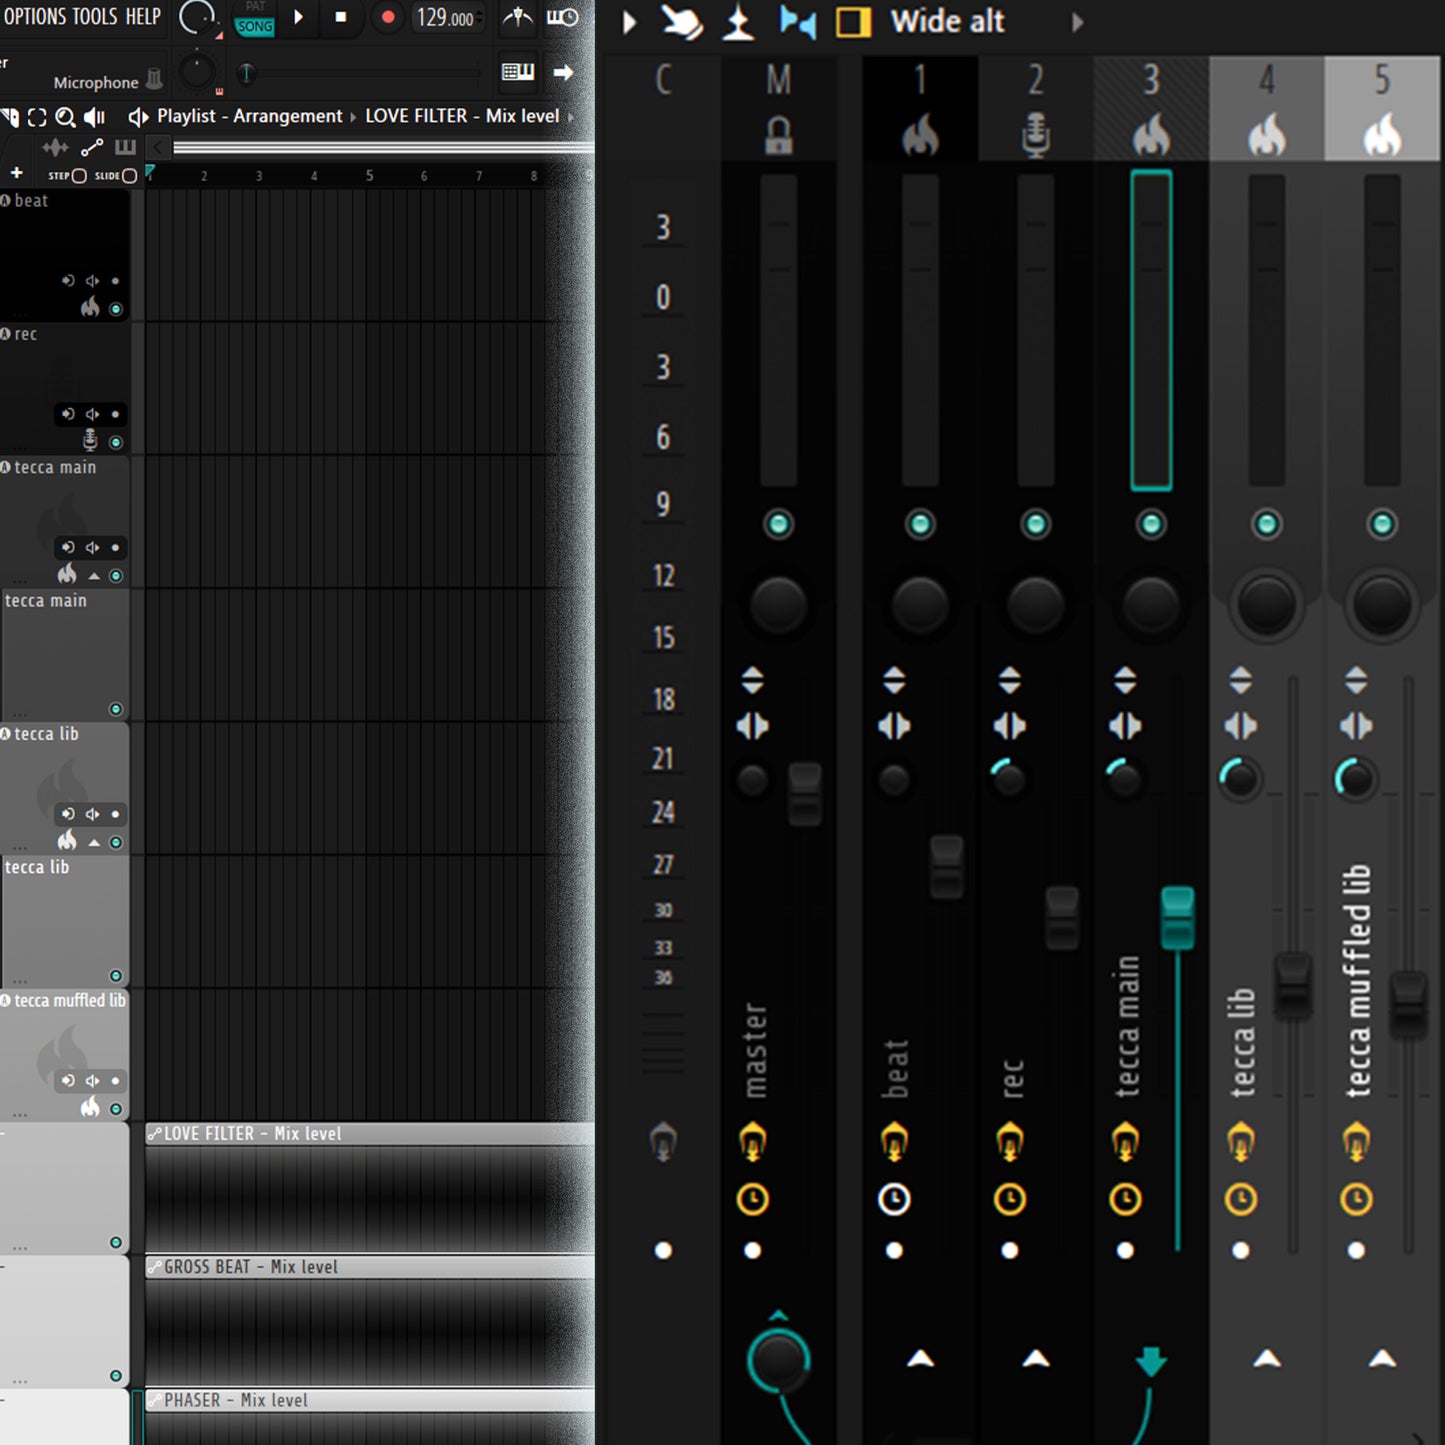The width and height of the screenshot is (1445, 1445).
Task: Click the song position slider
Action: point(360,72)
